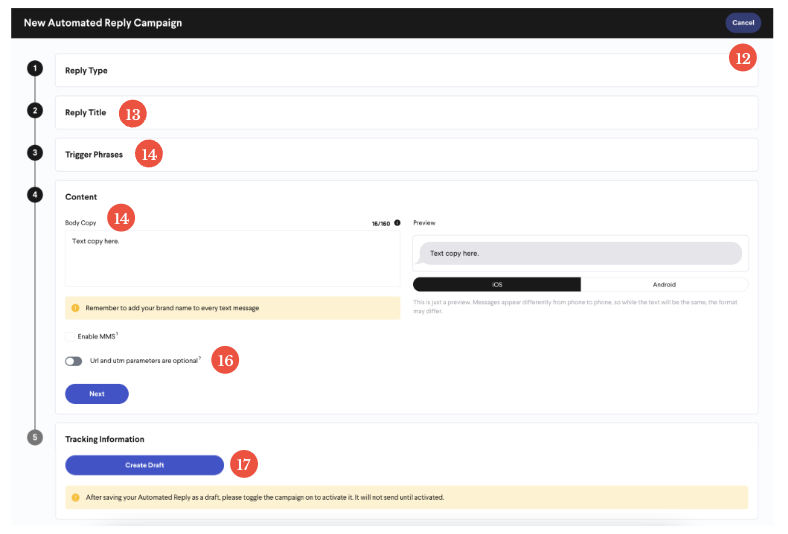Click the Next button
788x534 pixels.
(96, 394)
